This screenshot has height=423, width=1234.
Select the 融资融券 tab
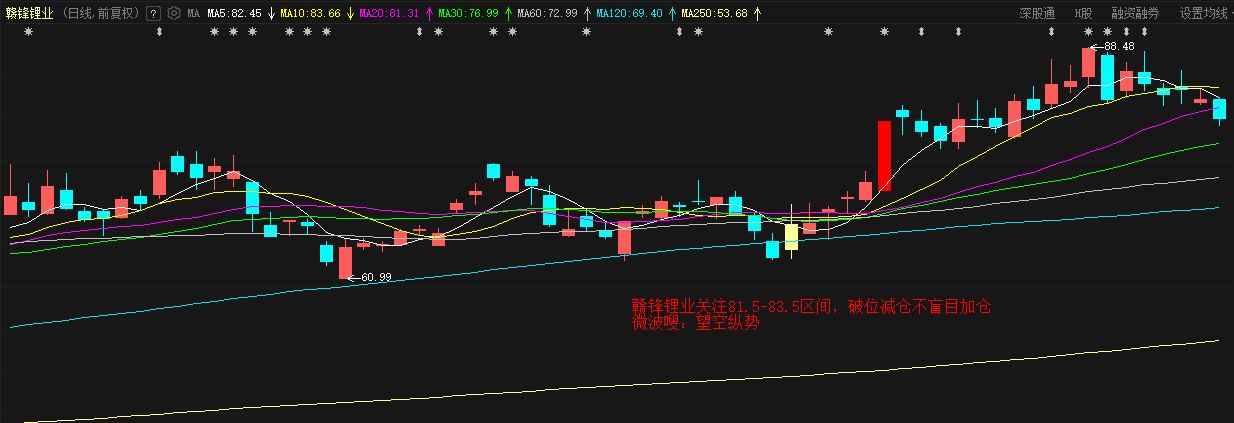coord(1135,14)
